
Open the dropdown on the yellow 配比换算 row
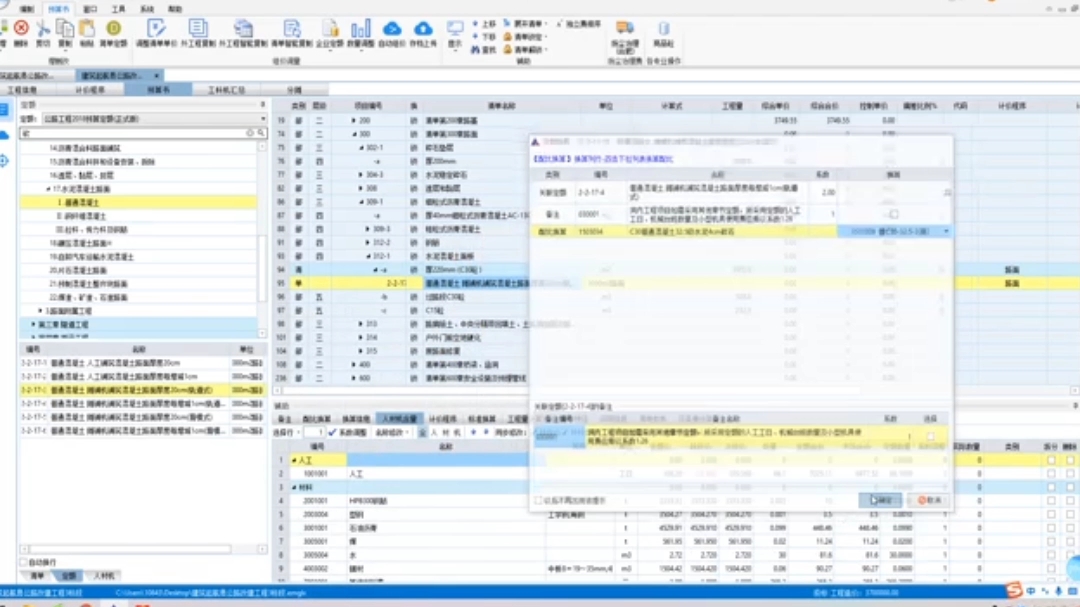946,233
